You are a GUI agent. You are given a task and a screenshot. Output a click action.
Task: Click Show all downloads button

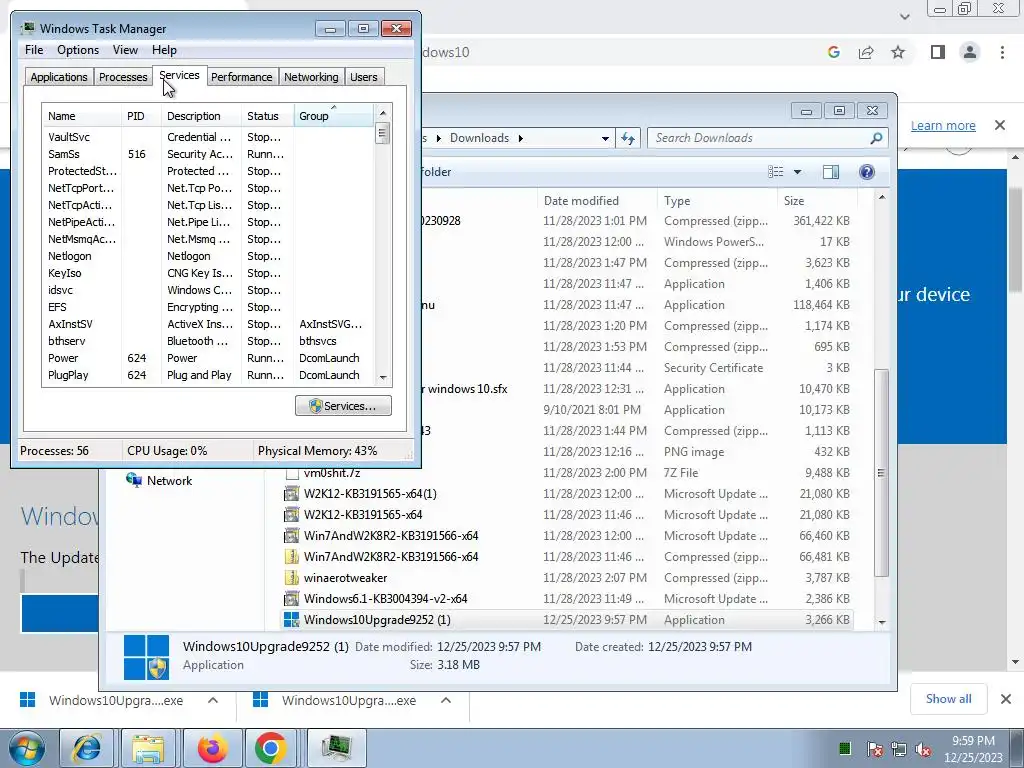coord(948,699)
